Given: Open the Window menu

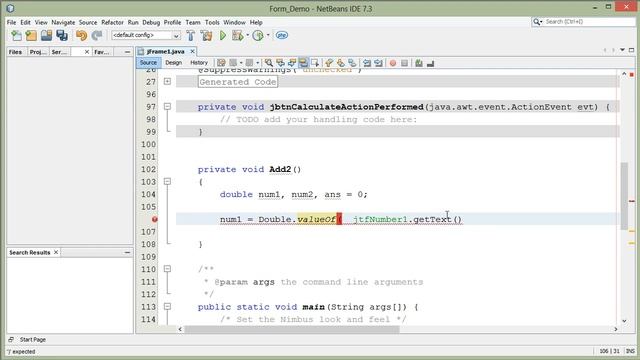Looking at the screenshot, I should (234, 22).
